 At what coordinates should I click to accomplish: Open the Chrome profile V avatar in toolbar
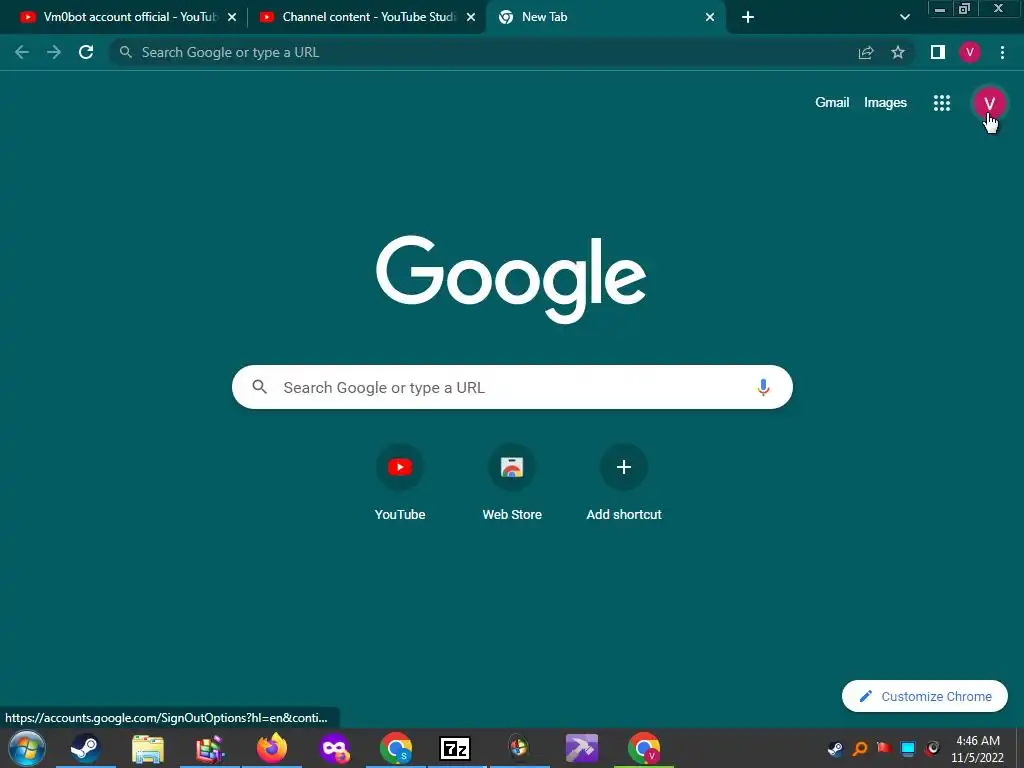970,52
